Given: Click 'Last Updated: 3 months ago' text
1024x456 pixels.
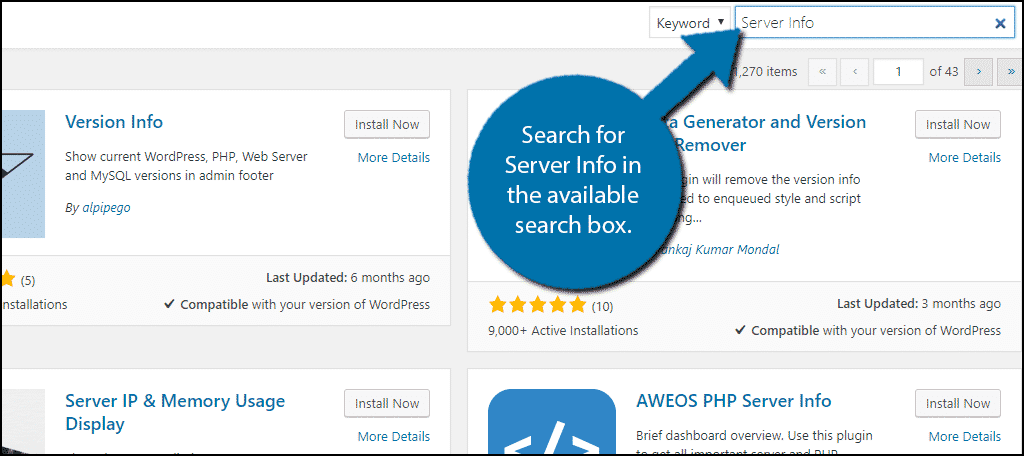Looking at the screenshot, I should click(x=919, y=304).
